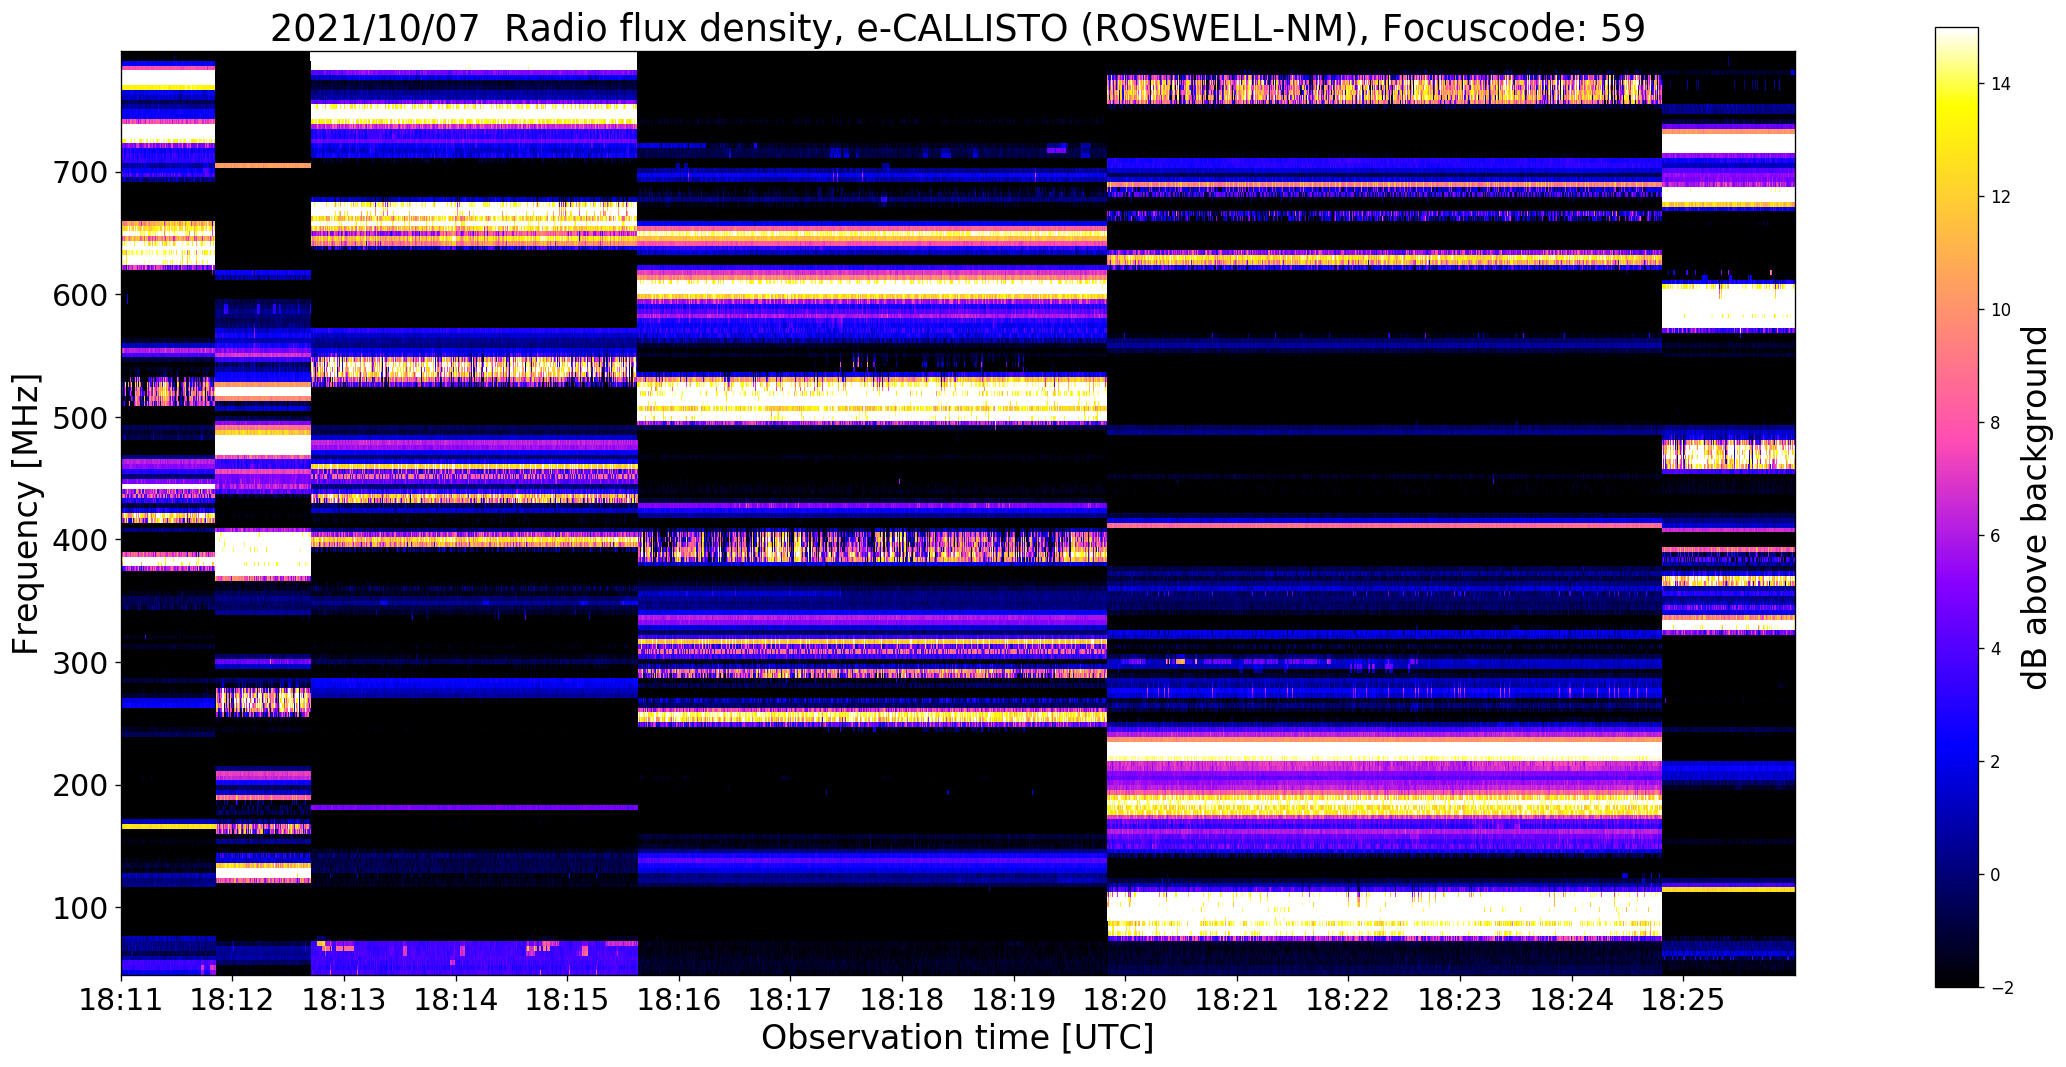2066x1067 pixels.
Task: Click the colorbar tick label −2
Action: (x=2001, y=988)
